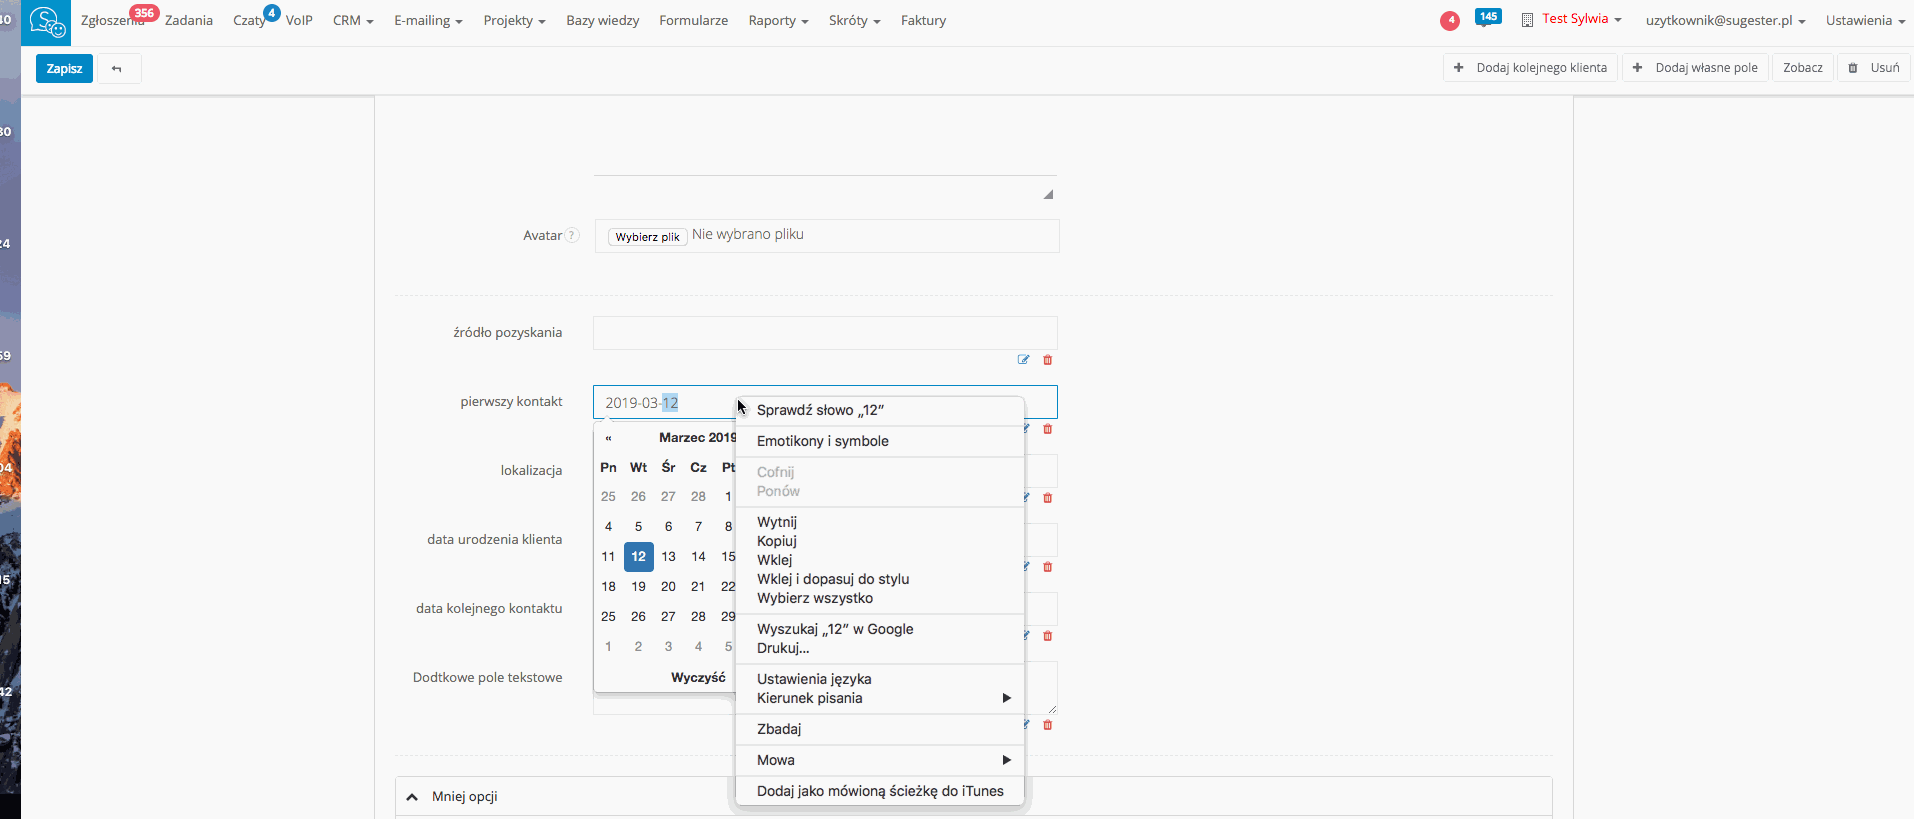1914x819 pixels.
Task: Open the chat icon with 145 badge
Action: tap(1486, 20)
